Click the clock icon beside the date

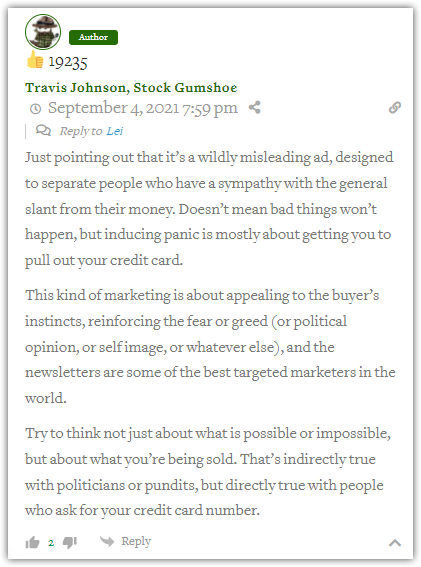[x=35, y=108]
